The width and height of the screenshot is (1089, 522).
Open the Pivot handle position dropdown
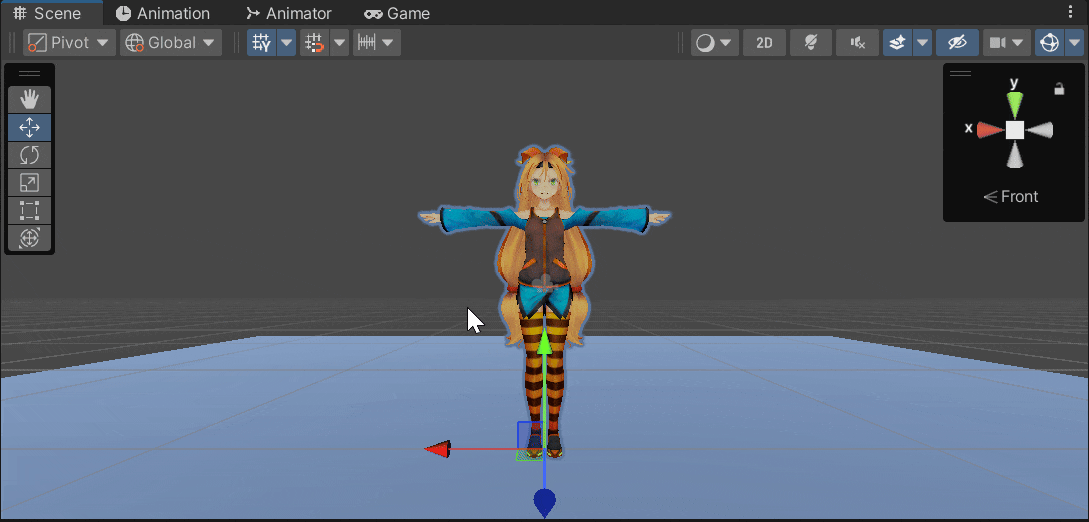coord(69,42)
